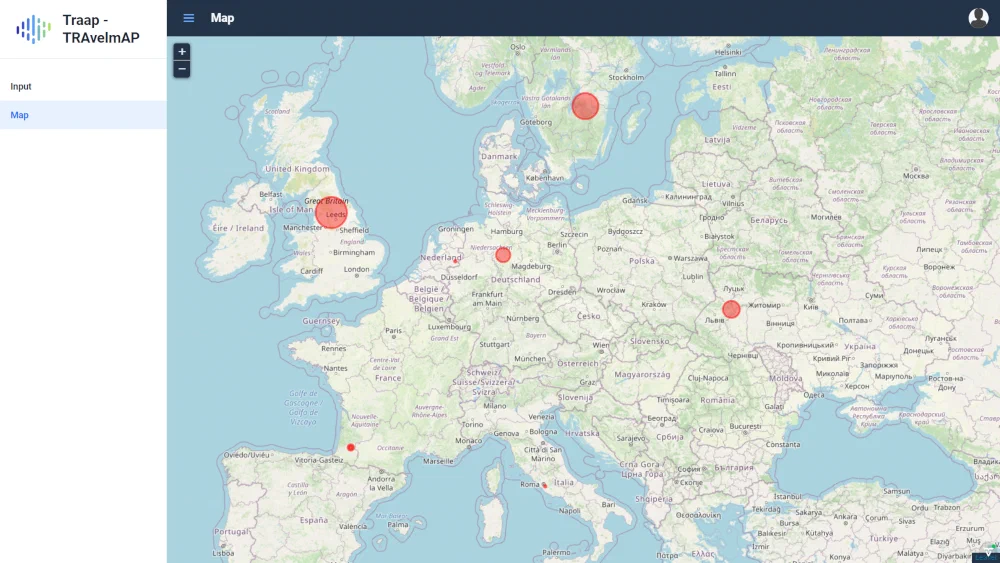Screen dimensions: 1000x563
Task: Click the Paris label on the map
Action: (x=393, y=330)
